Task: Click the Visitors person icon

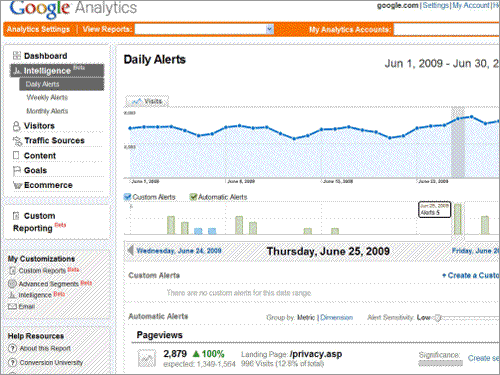Action: coord(16,126)
